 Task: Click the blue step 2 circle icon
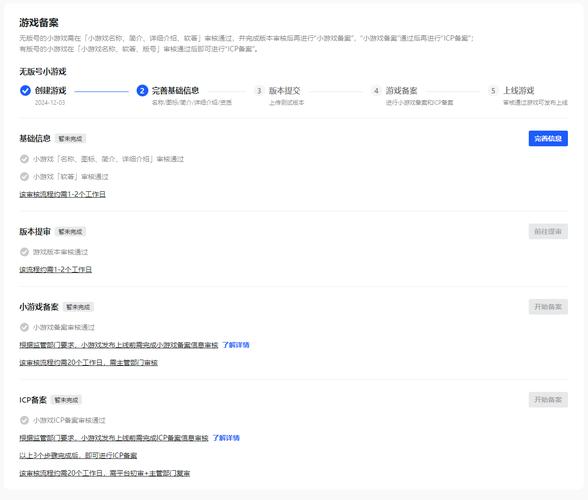point(142,90)
